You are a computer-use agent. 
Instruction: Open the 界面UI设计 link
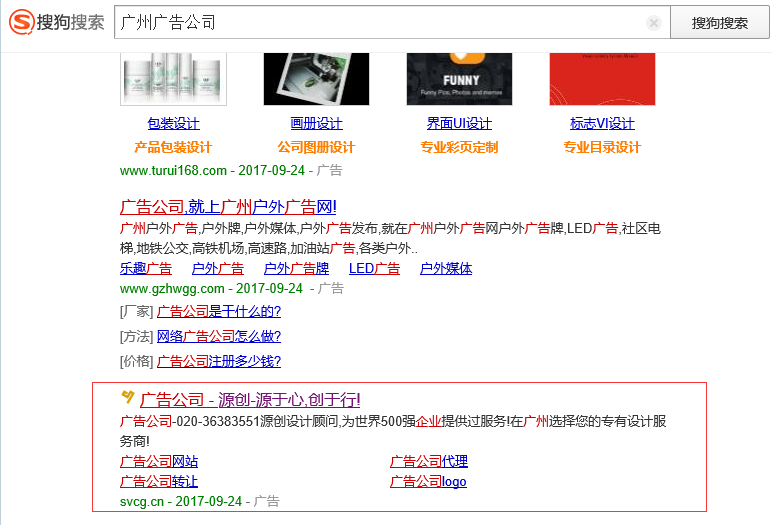pos(459,123)
